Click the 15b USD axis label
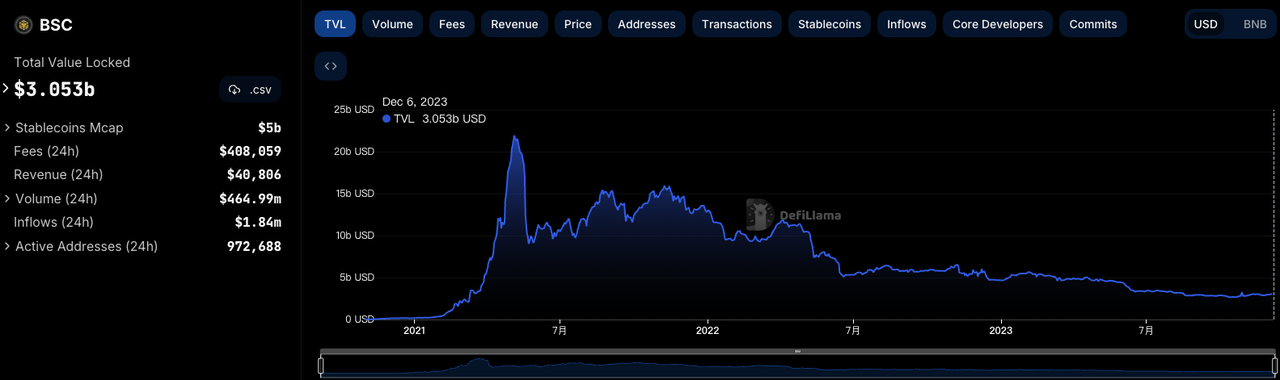The image size is (1280, 380). (x=354, y=193)
